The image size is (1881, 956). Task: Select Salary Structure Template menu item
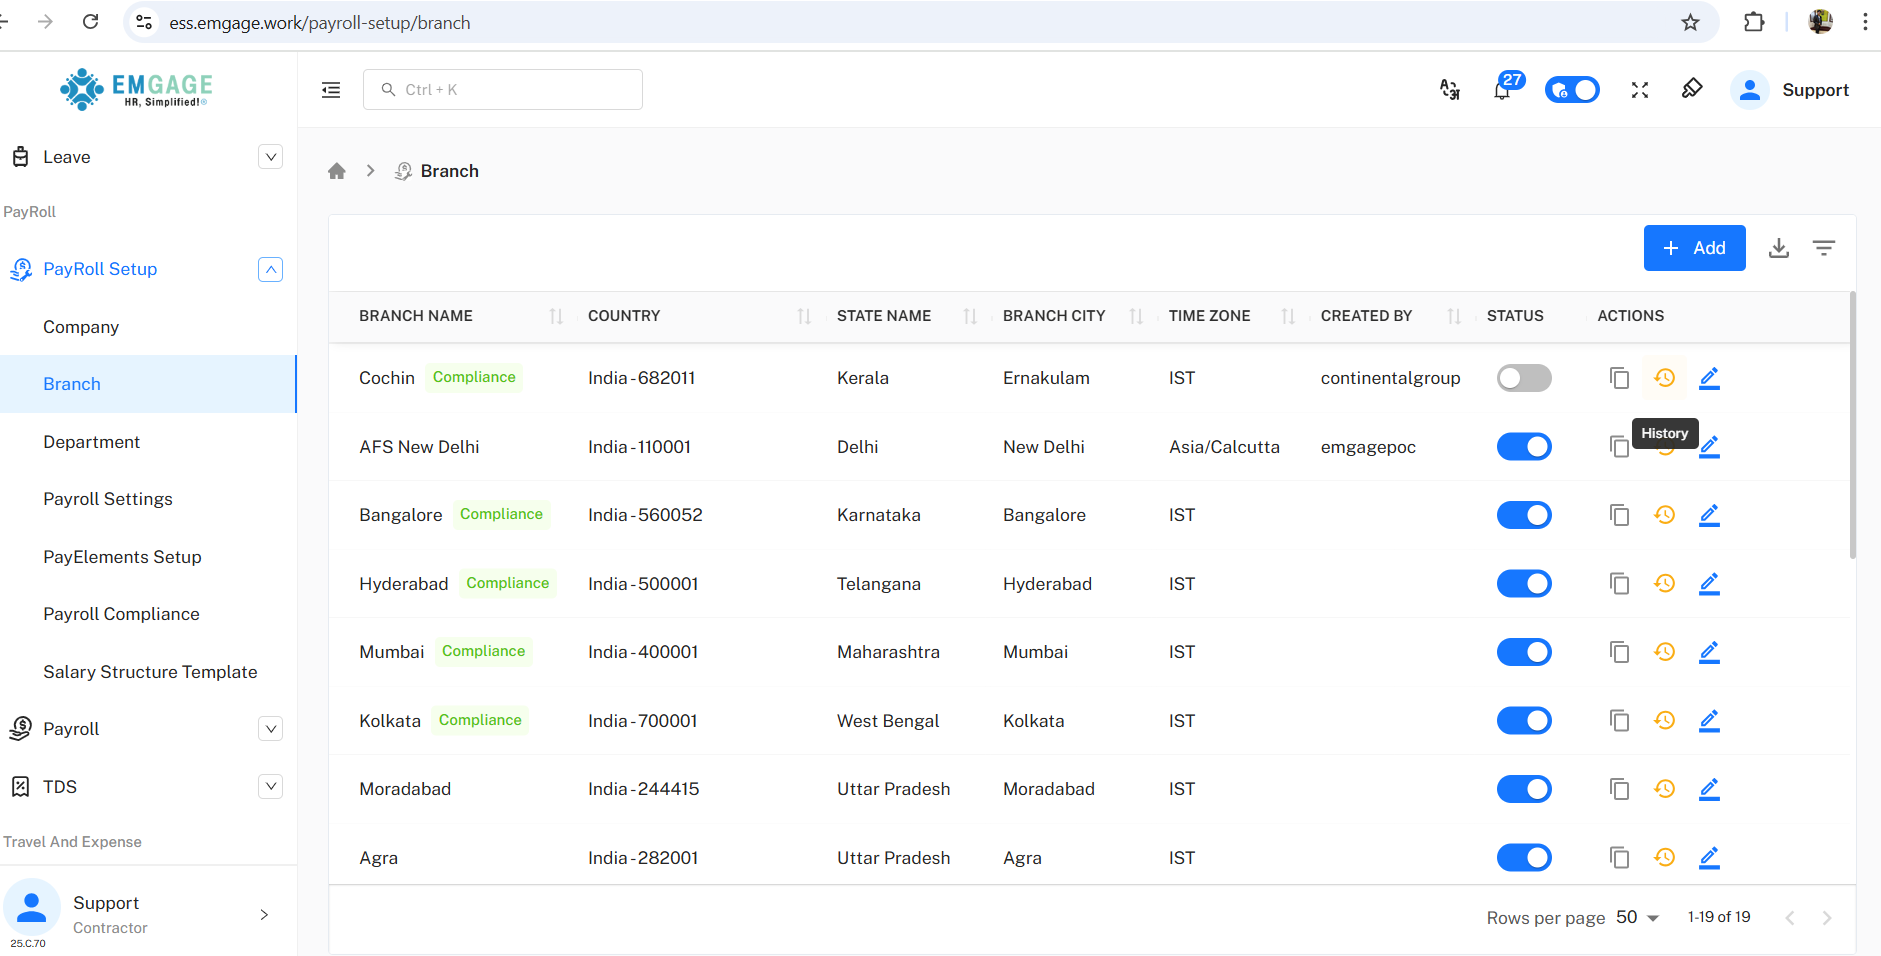[x=150, y=672]
